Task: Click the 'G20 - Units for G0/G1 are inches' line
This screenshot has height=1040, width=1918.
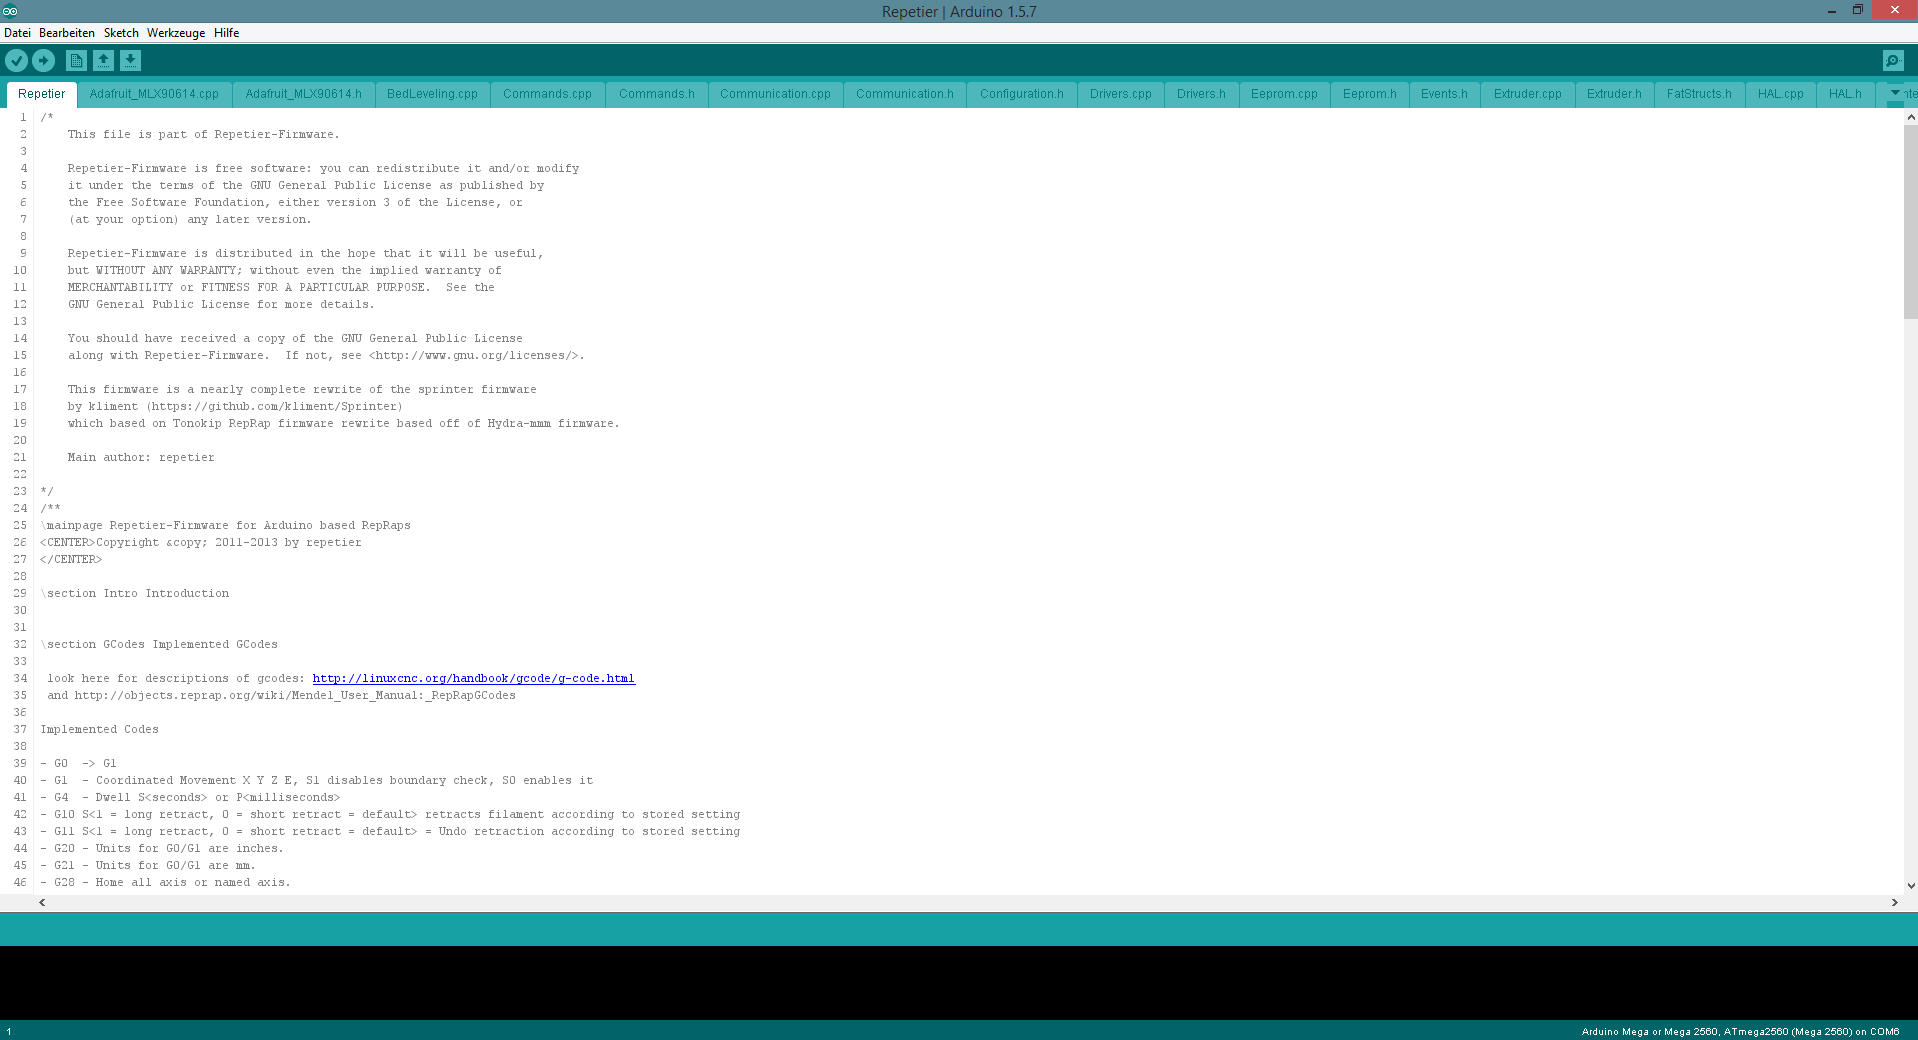Action: click(x=162, y=848)
